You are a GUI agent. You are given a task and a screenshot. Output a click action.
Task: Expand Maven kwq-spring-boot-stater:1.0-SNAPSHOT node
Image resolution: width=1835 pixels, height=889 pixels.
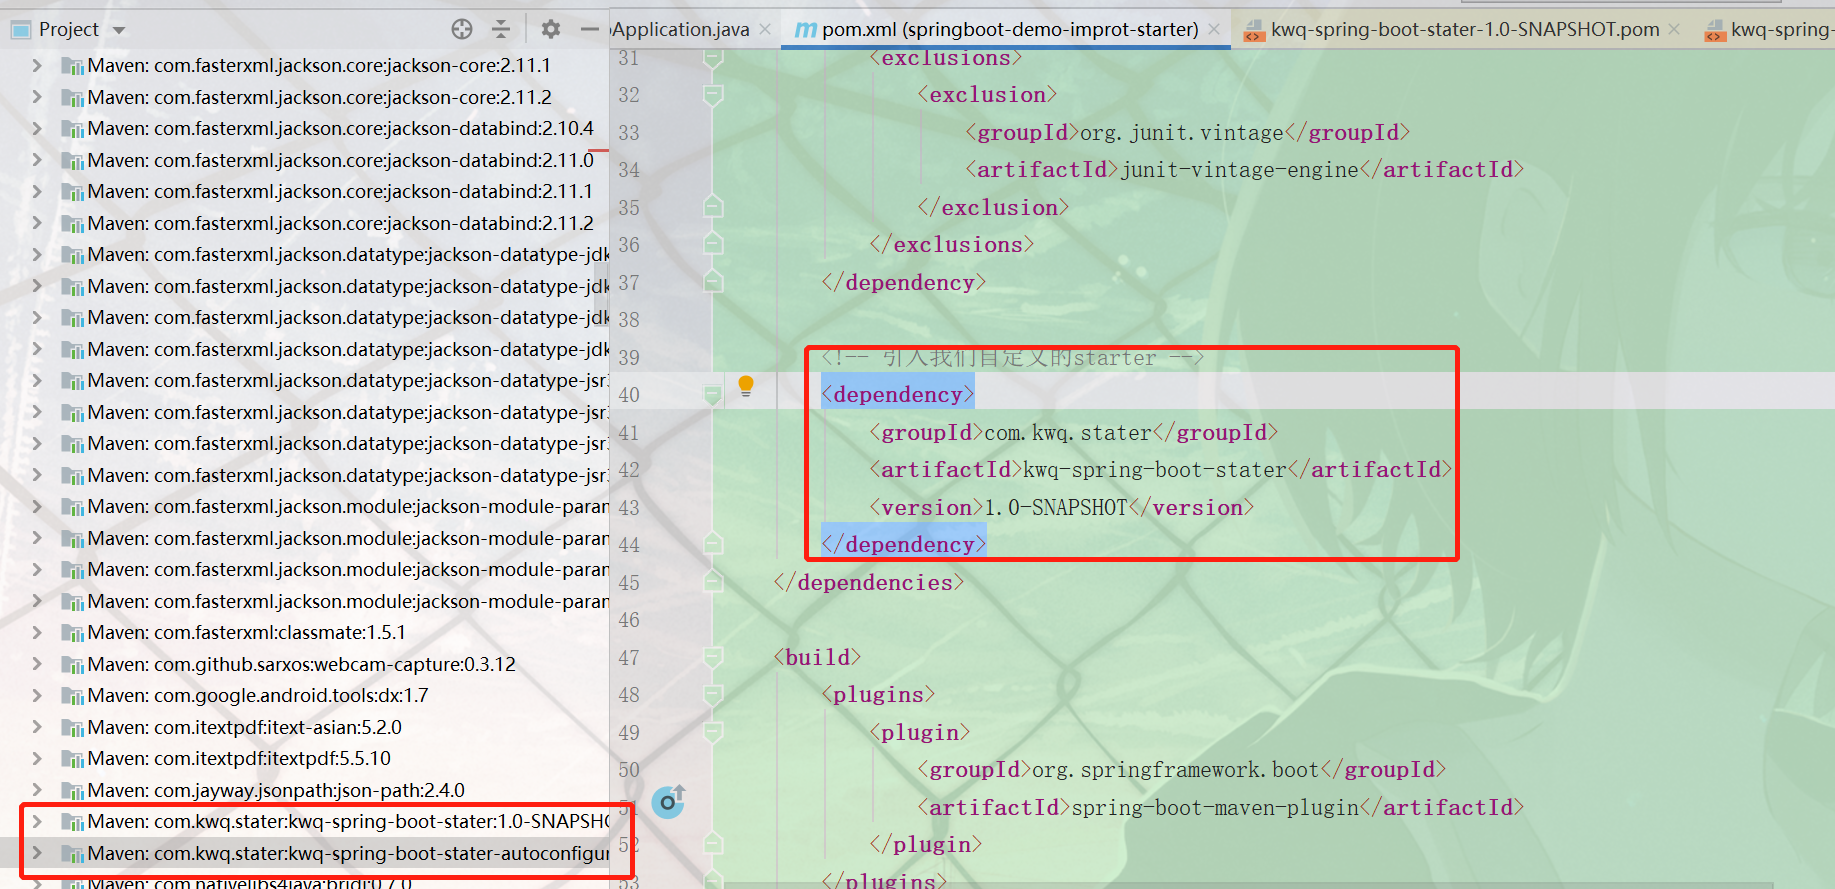click(x=37, y=821)
